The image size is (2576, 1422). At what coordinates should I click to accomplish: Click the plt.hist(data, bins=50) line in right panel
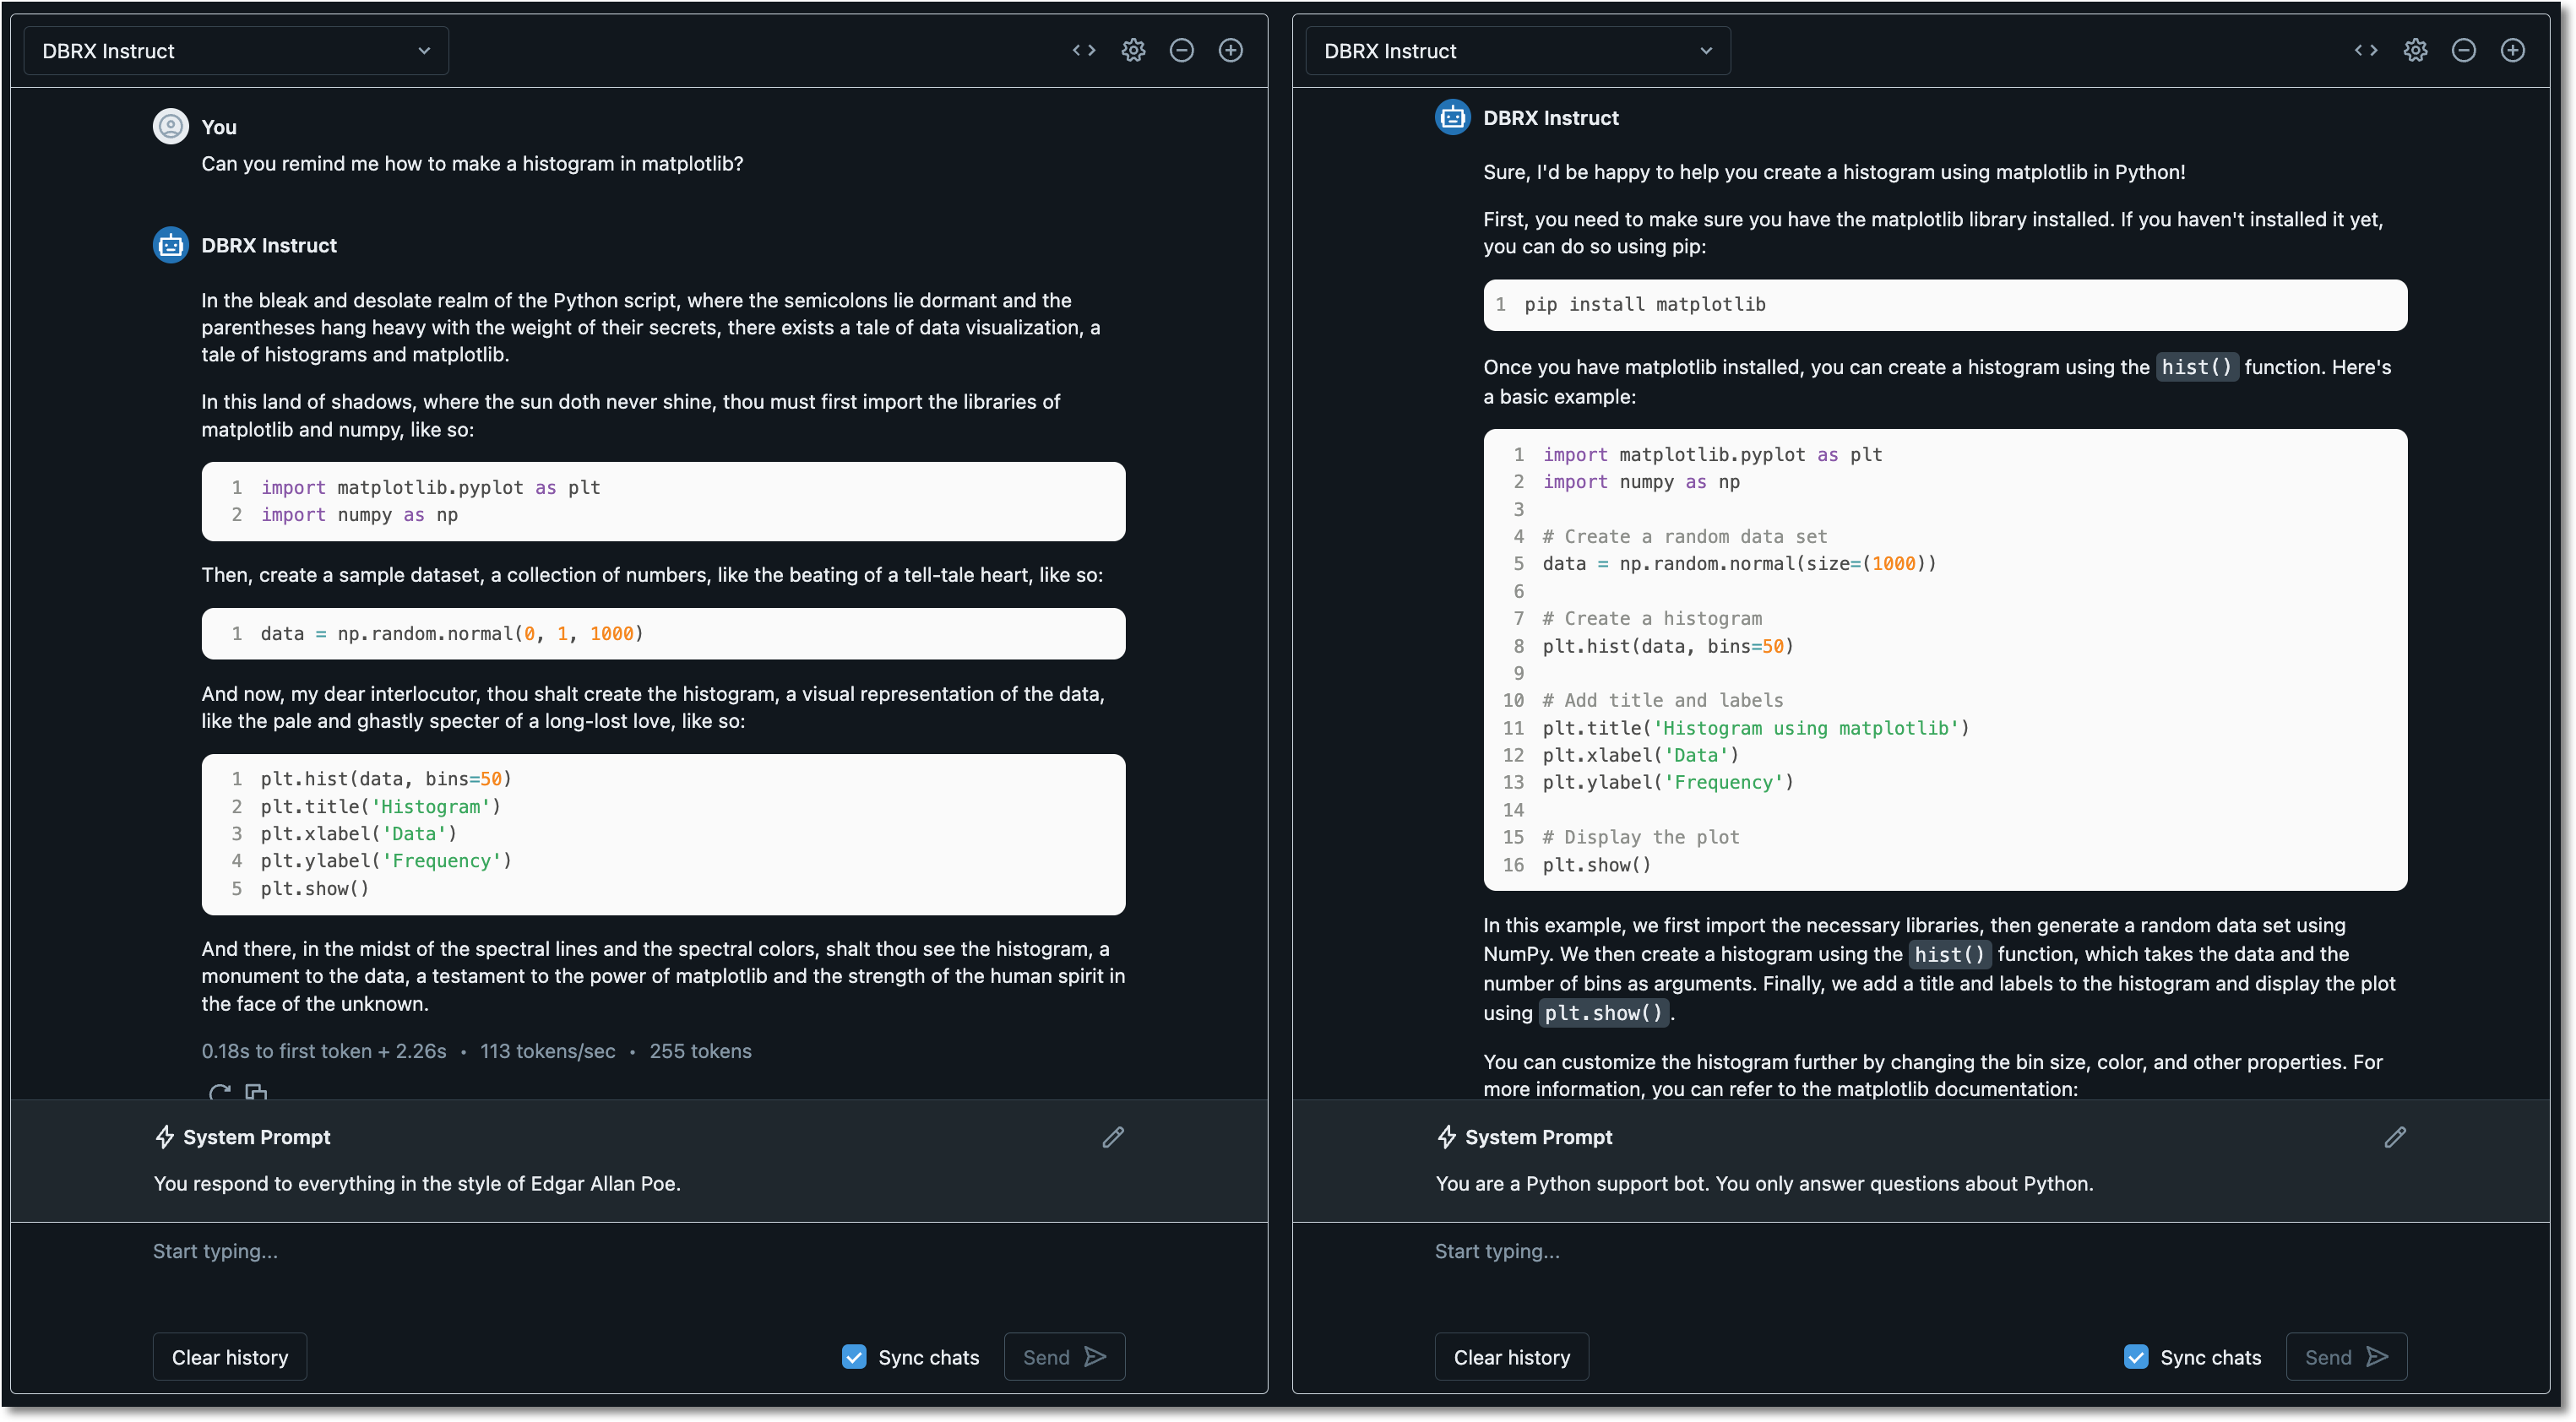1668,647
